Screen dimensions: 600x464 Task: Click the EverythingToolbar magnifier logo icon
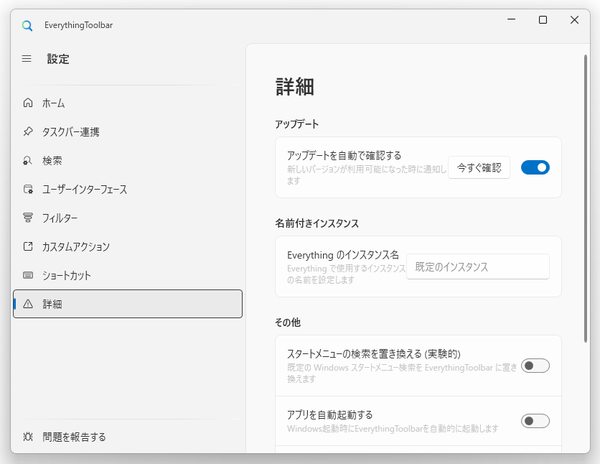(27, 26)
